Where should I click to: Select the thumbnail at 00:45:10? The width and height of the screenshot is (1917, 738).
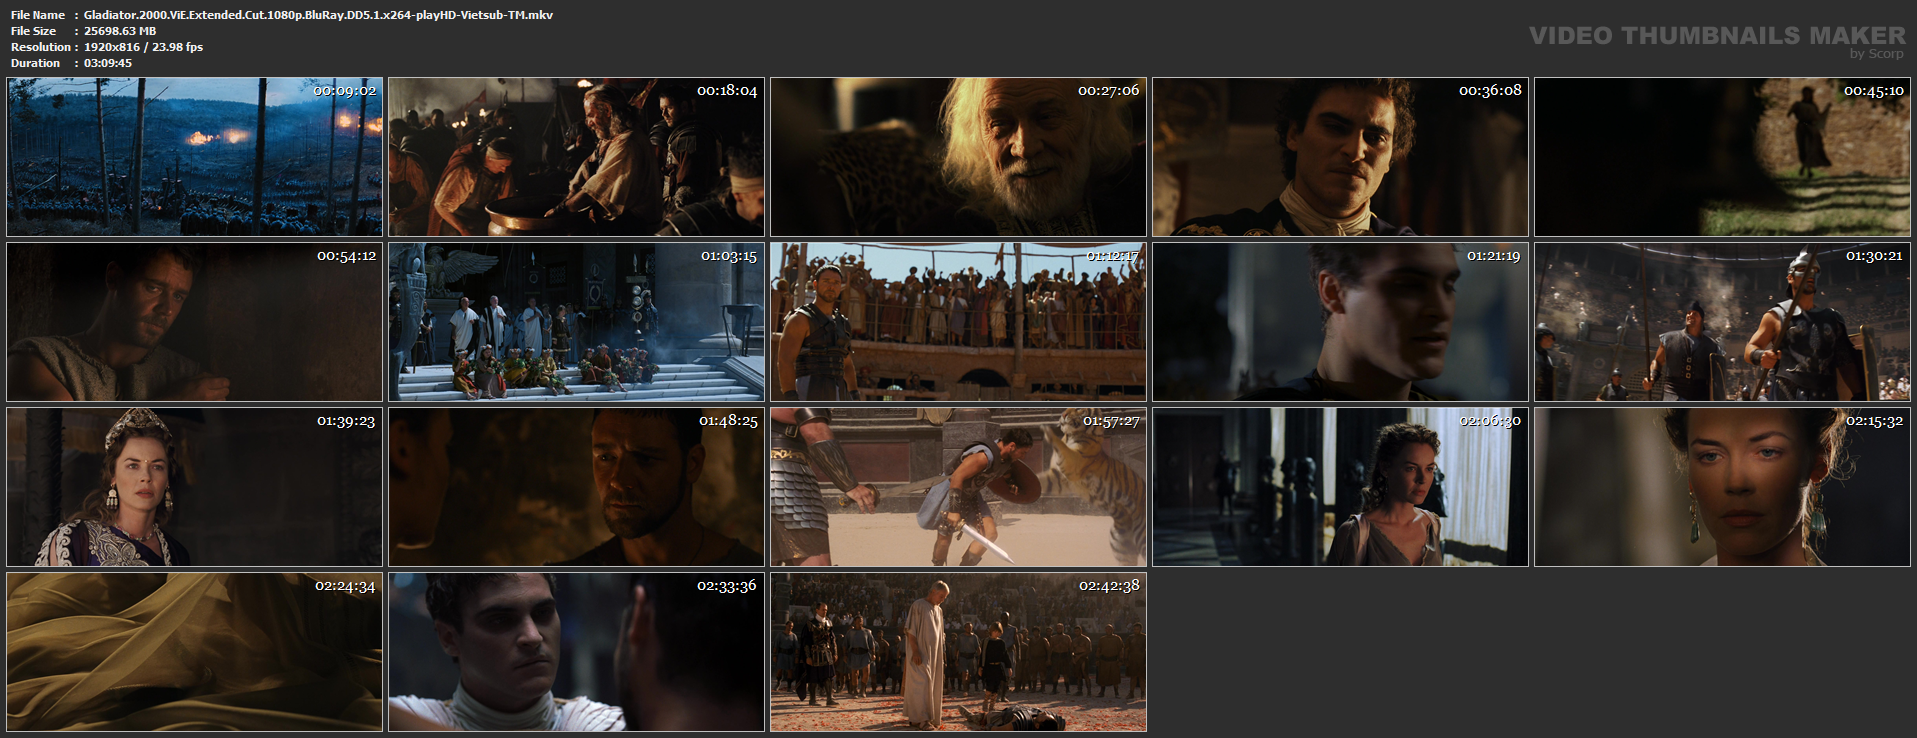tap(1722, 157)
